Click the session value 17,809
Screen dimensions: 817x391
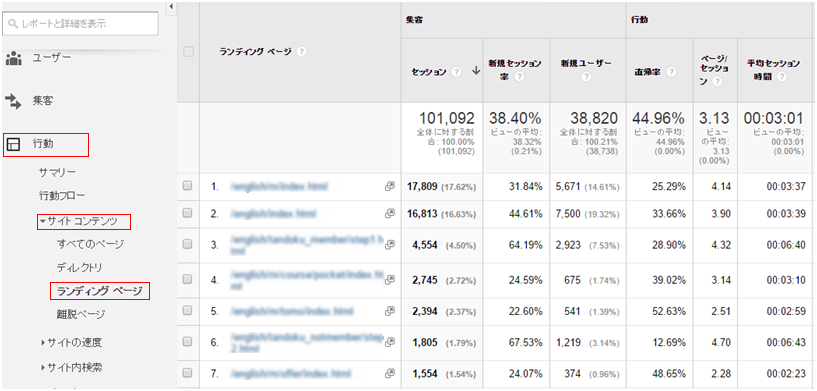(423, 186)
